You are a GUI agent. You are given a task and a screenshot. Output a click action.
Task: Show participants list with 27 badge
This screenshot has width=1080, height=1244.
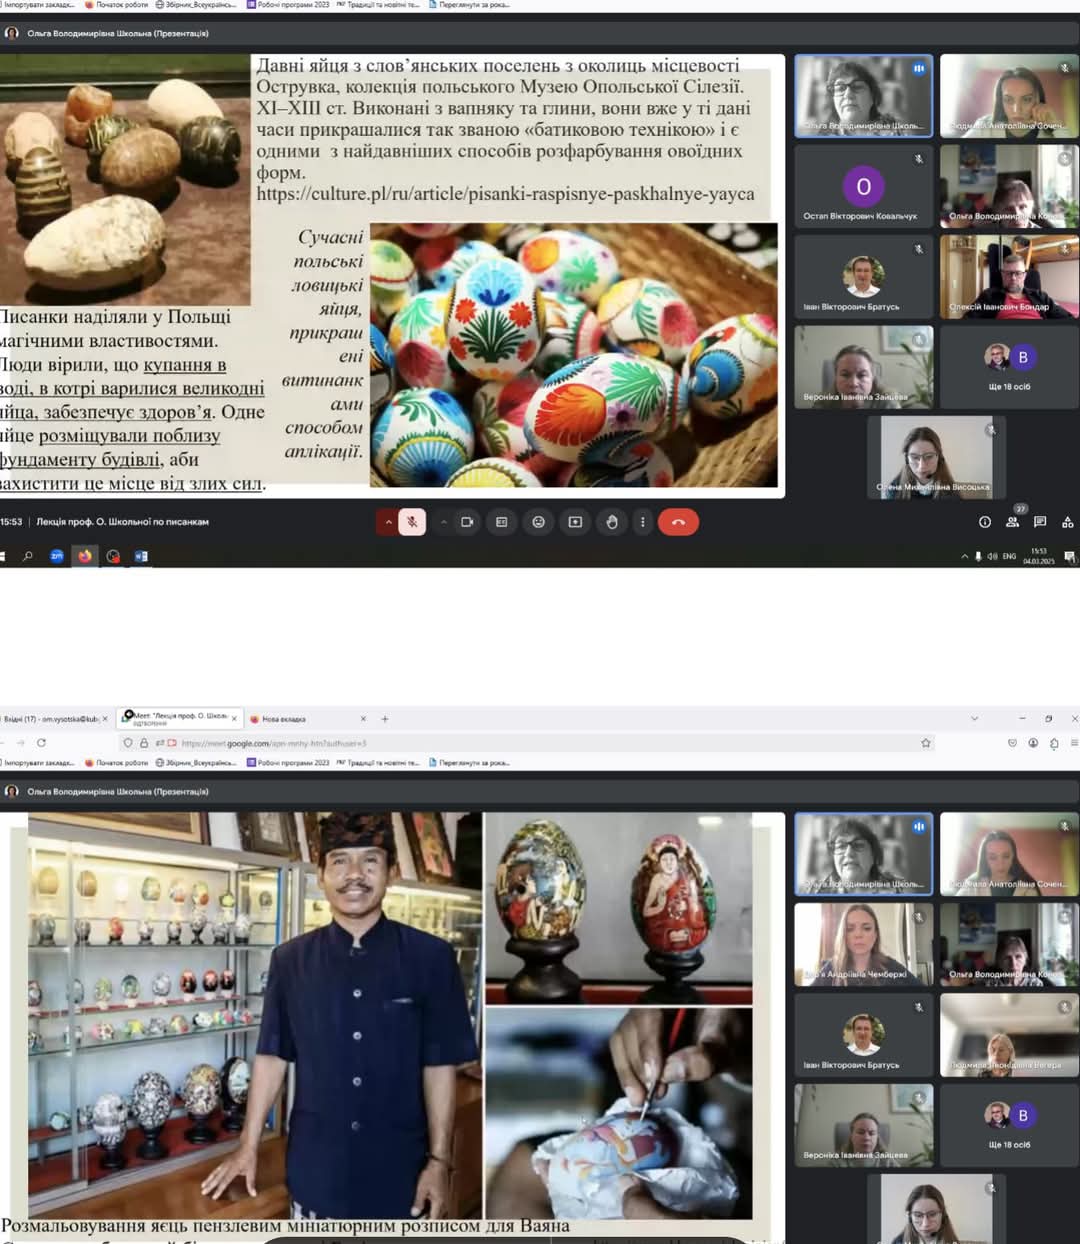pyautogui.click(x=1012, y=522)
